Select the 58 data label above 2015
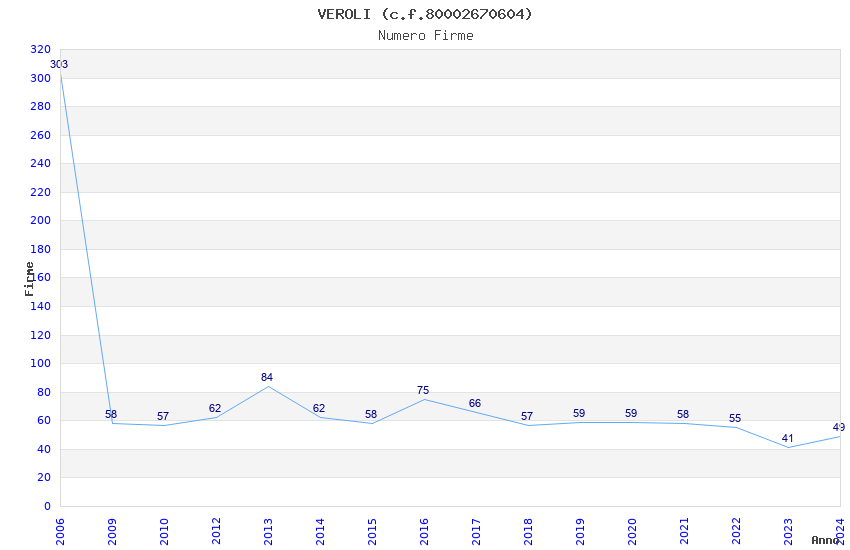 pos(371,415)
